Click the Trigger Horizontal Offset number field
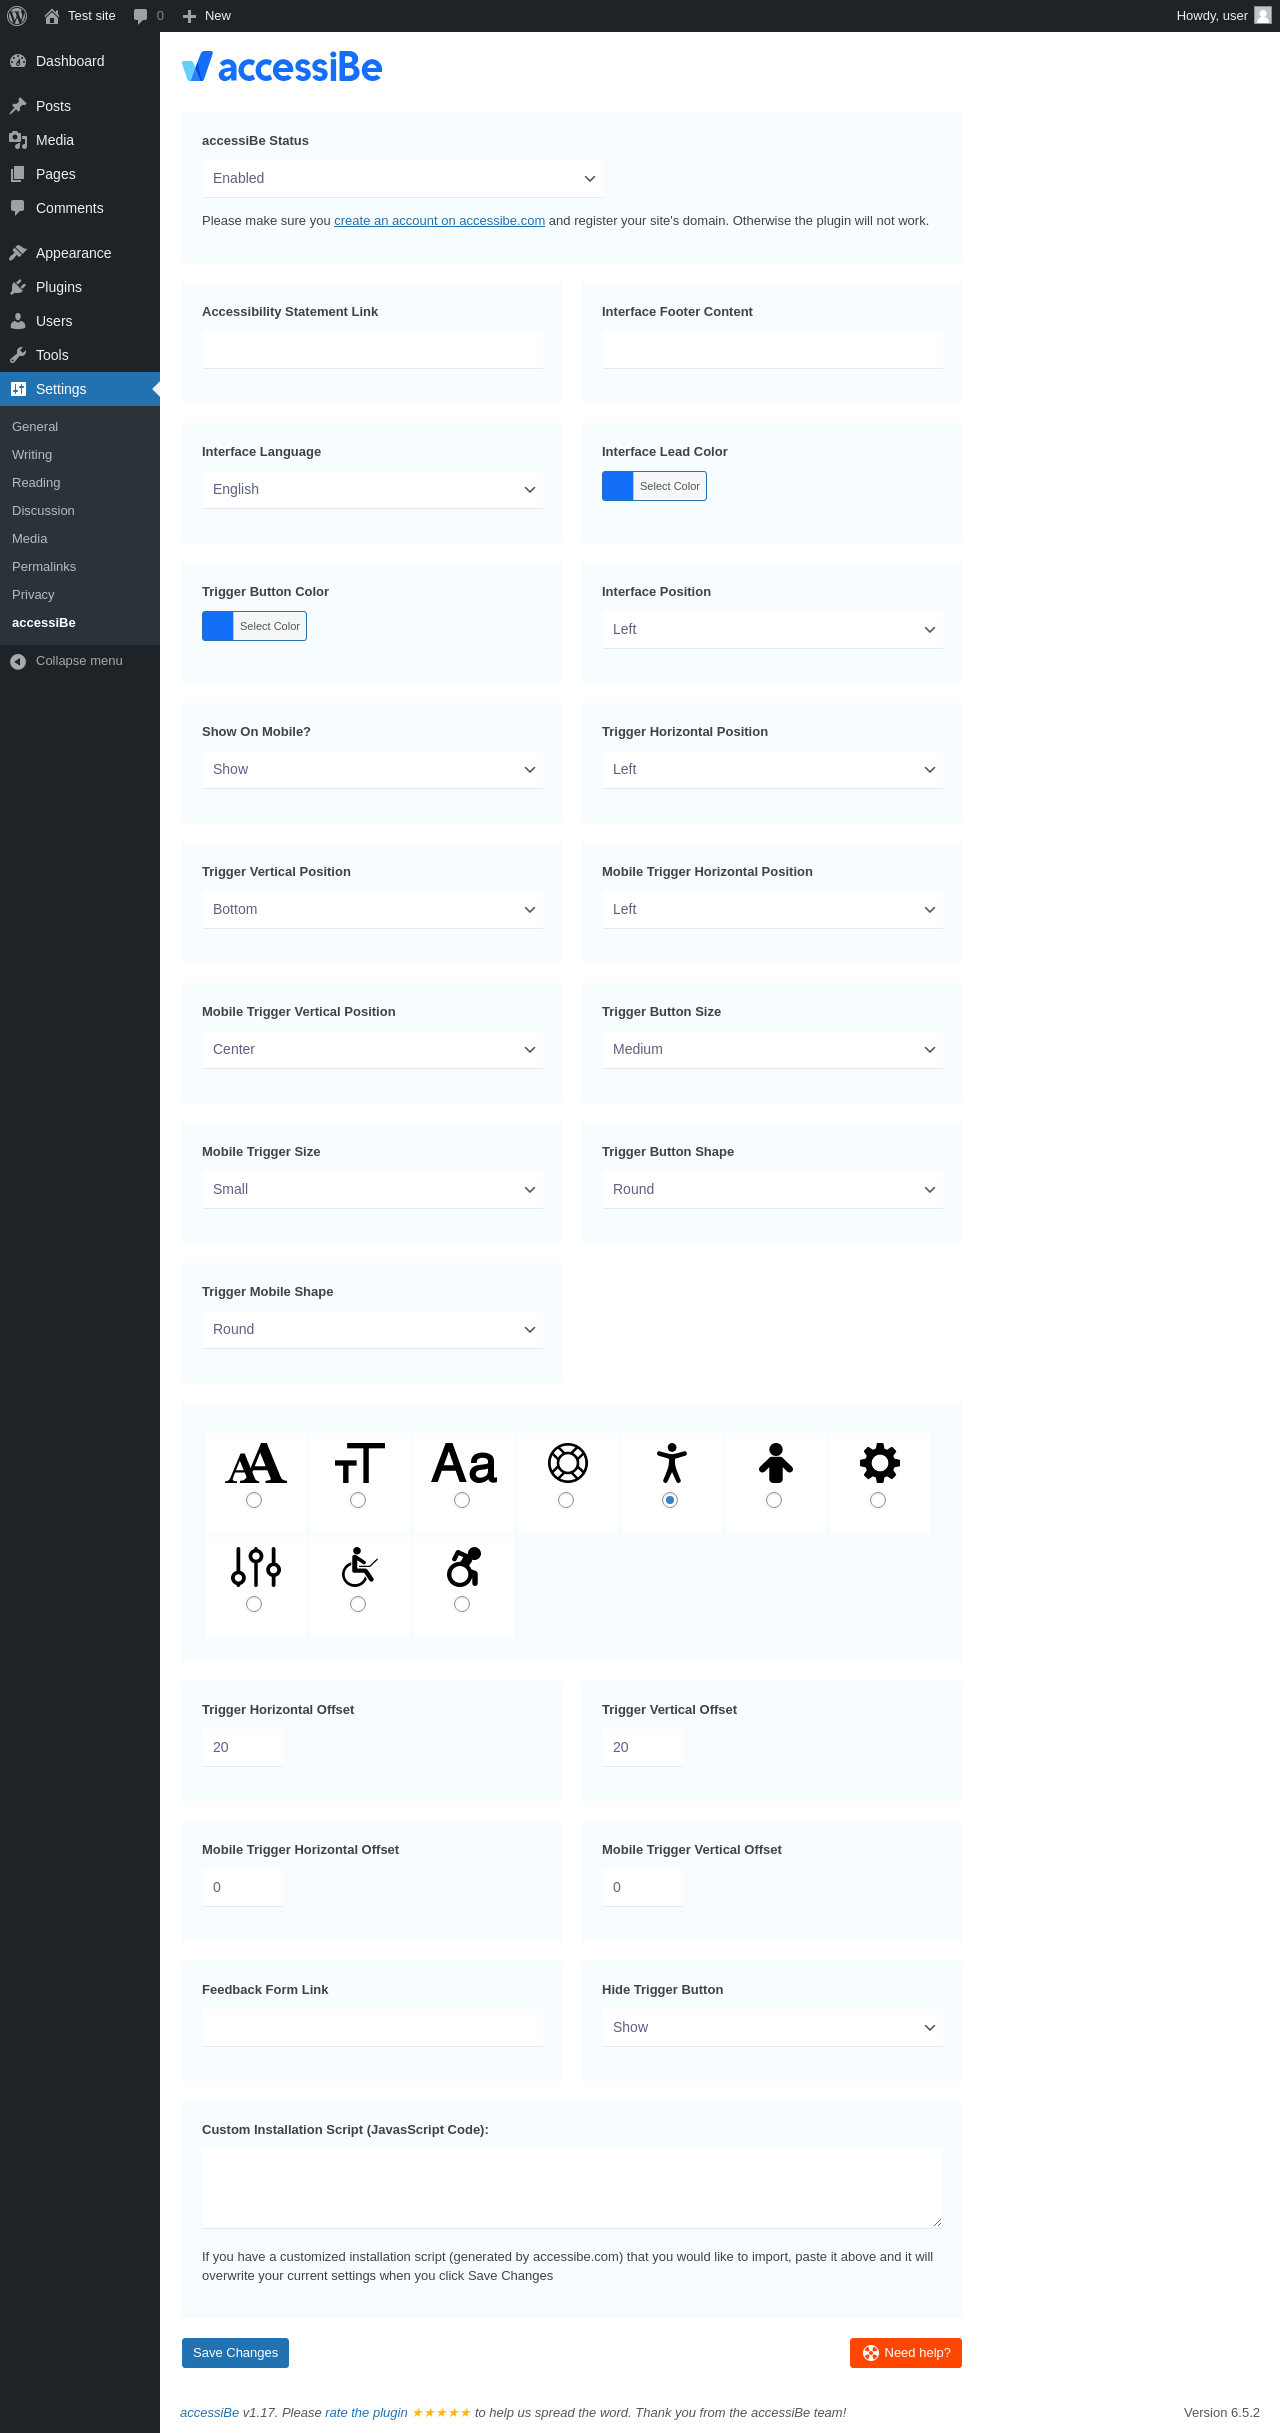 pos(242,1747)
